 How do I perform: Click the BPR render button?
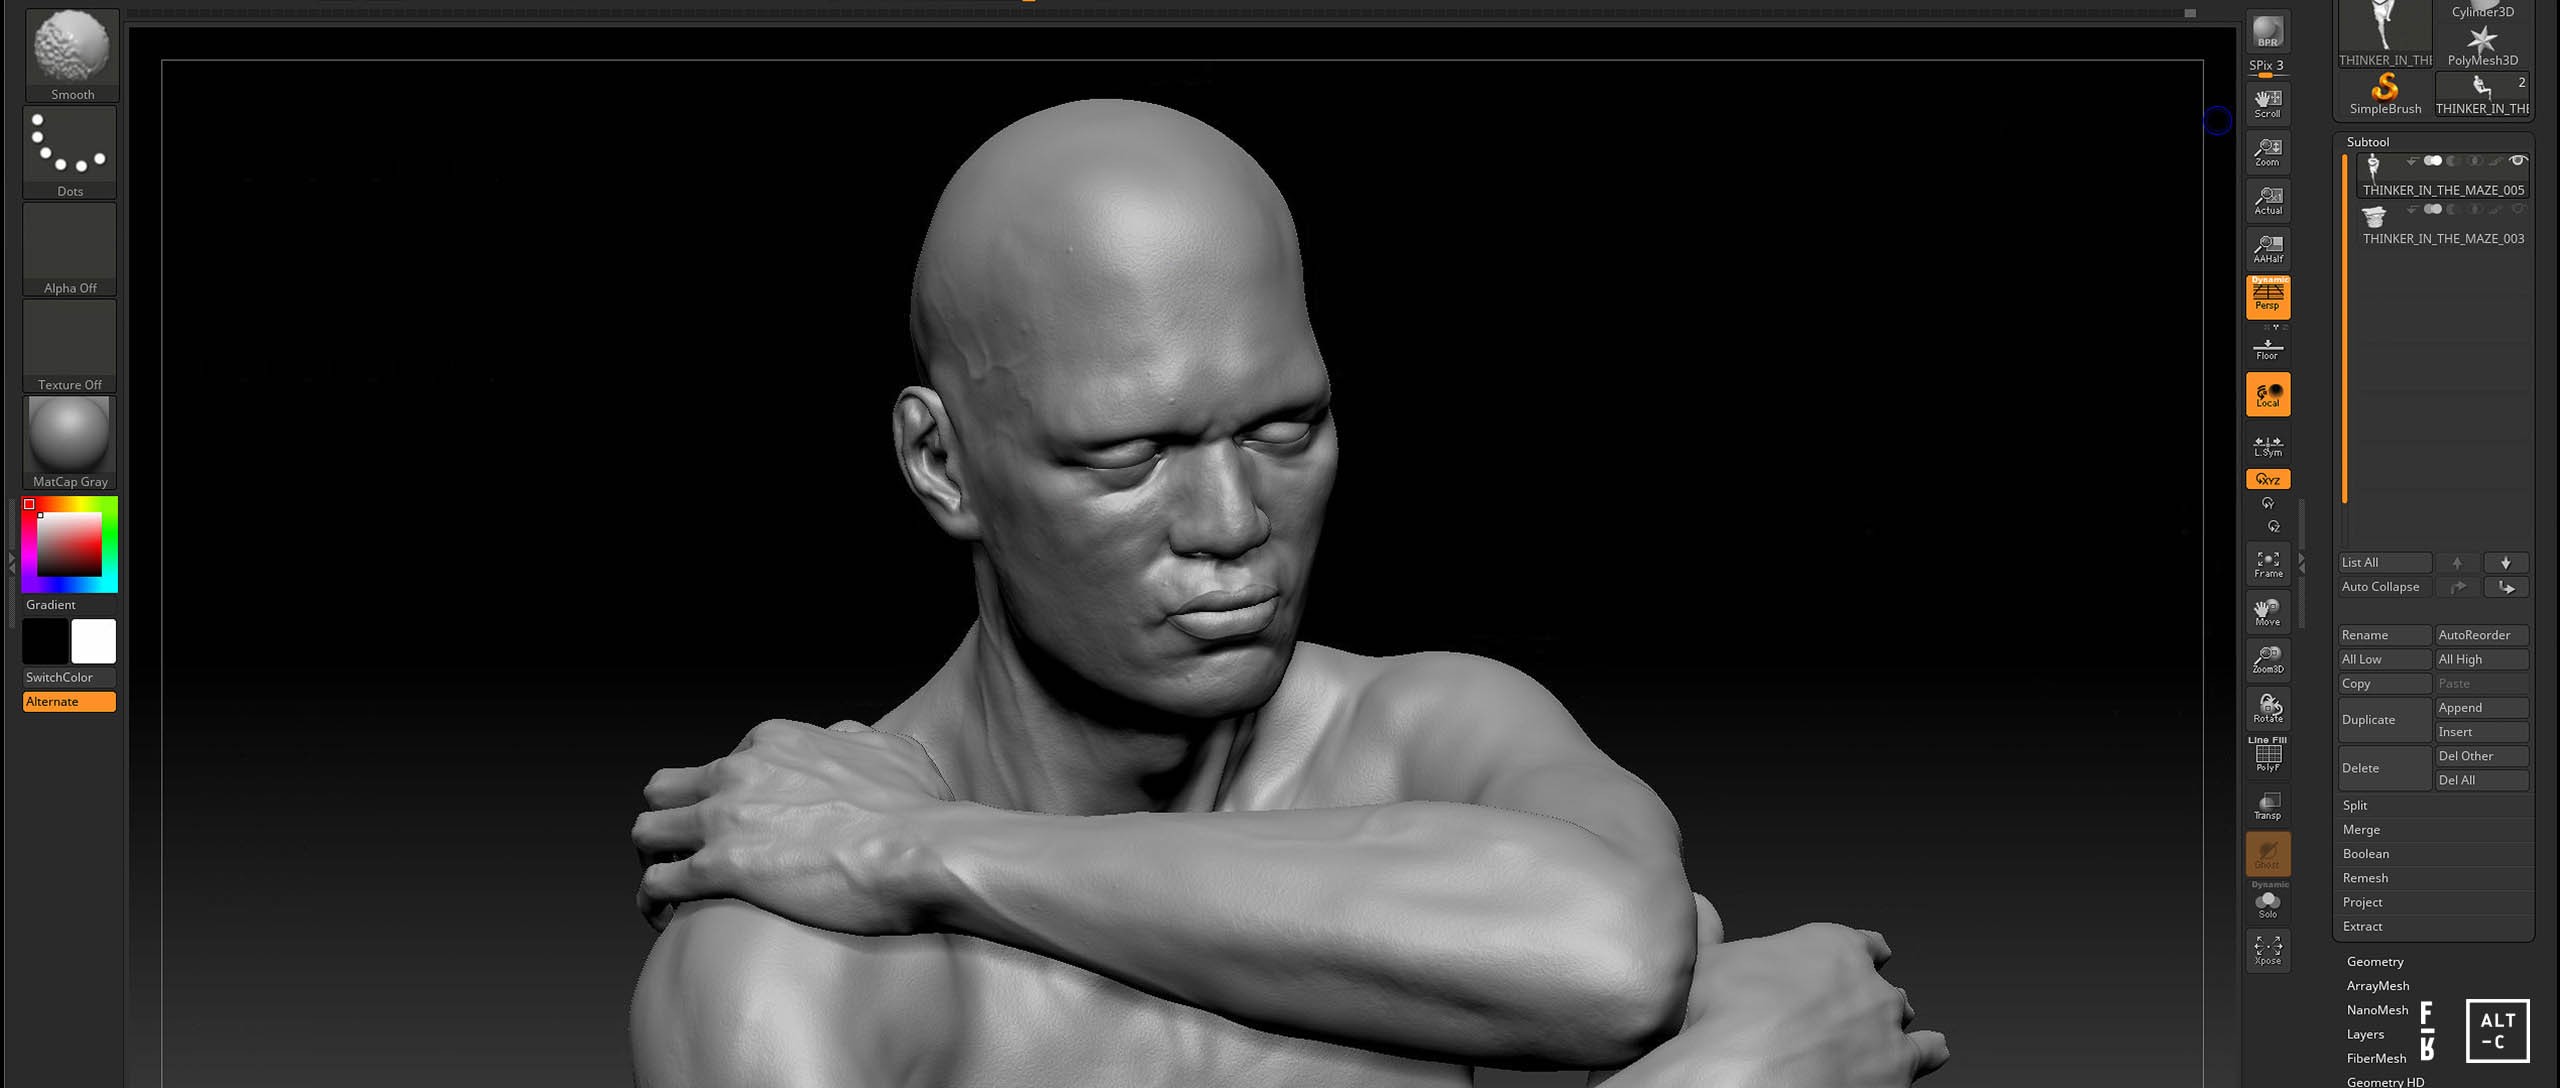pos(2268,31)
